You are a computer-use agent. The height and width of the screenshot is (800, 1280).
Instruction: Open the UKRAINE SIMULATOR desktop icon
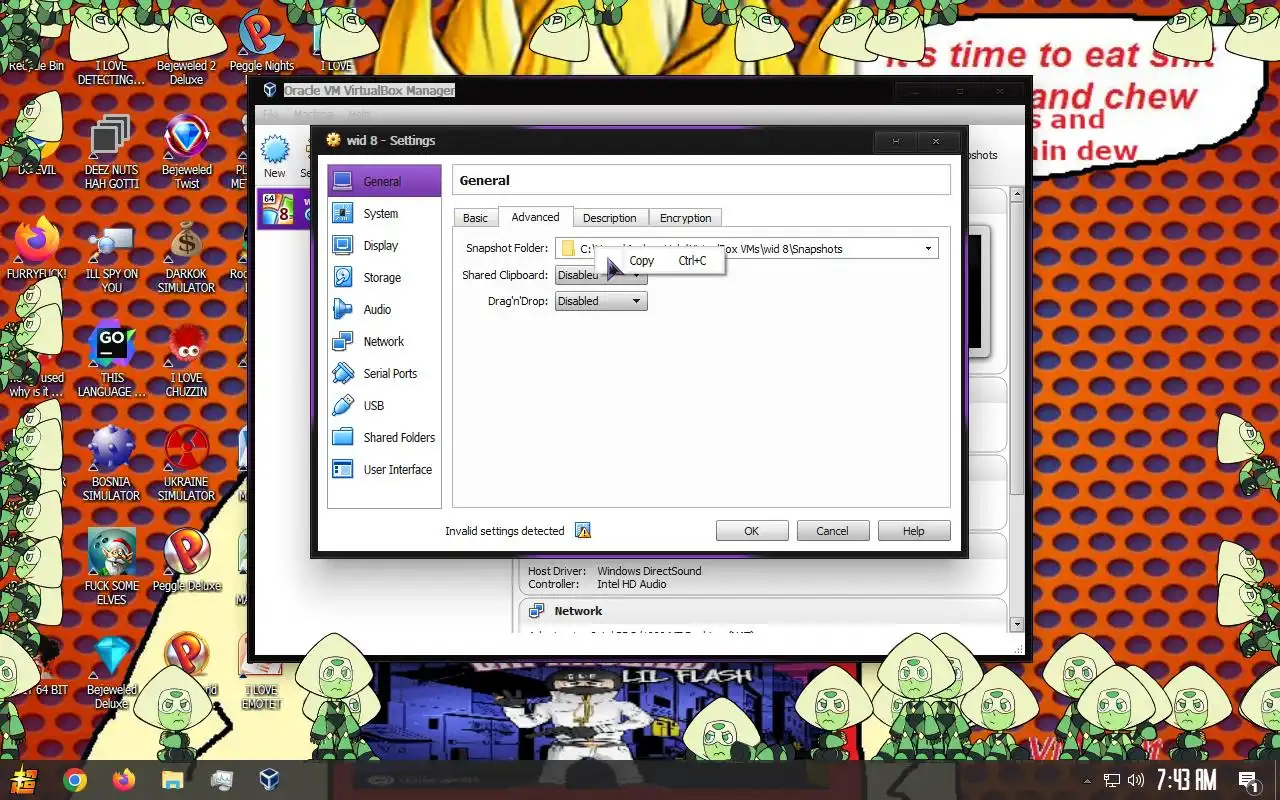tap(186, 464)
